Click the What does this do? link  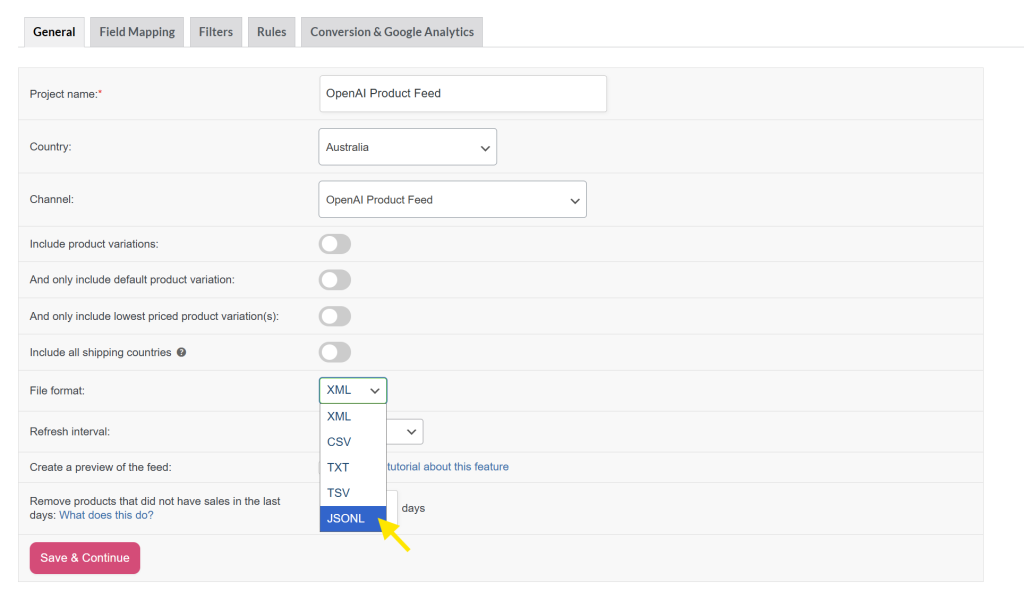tap(106, 514)
